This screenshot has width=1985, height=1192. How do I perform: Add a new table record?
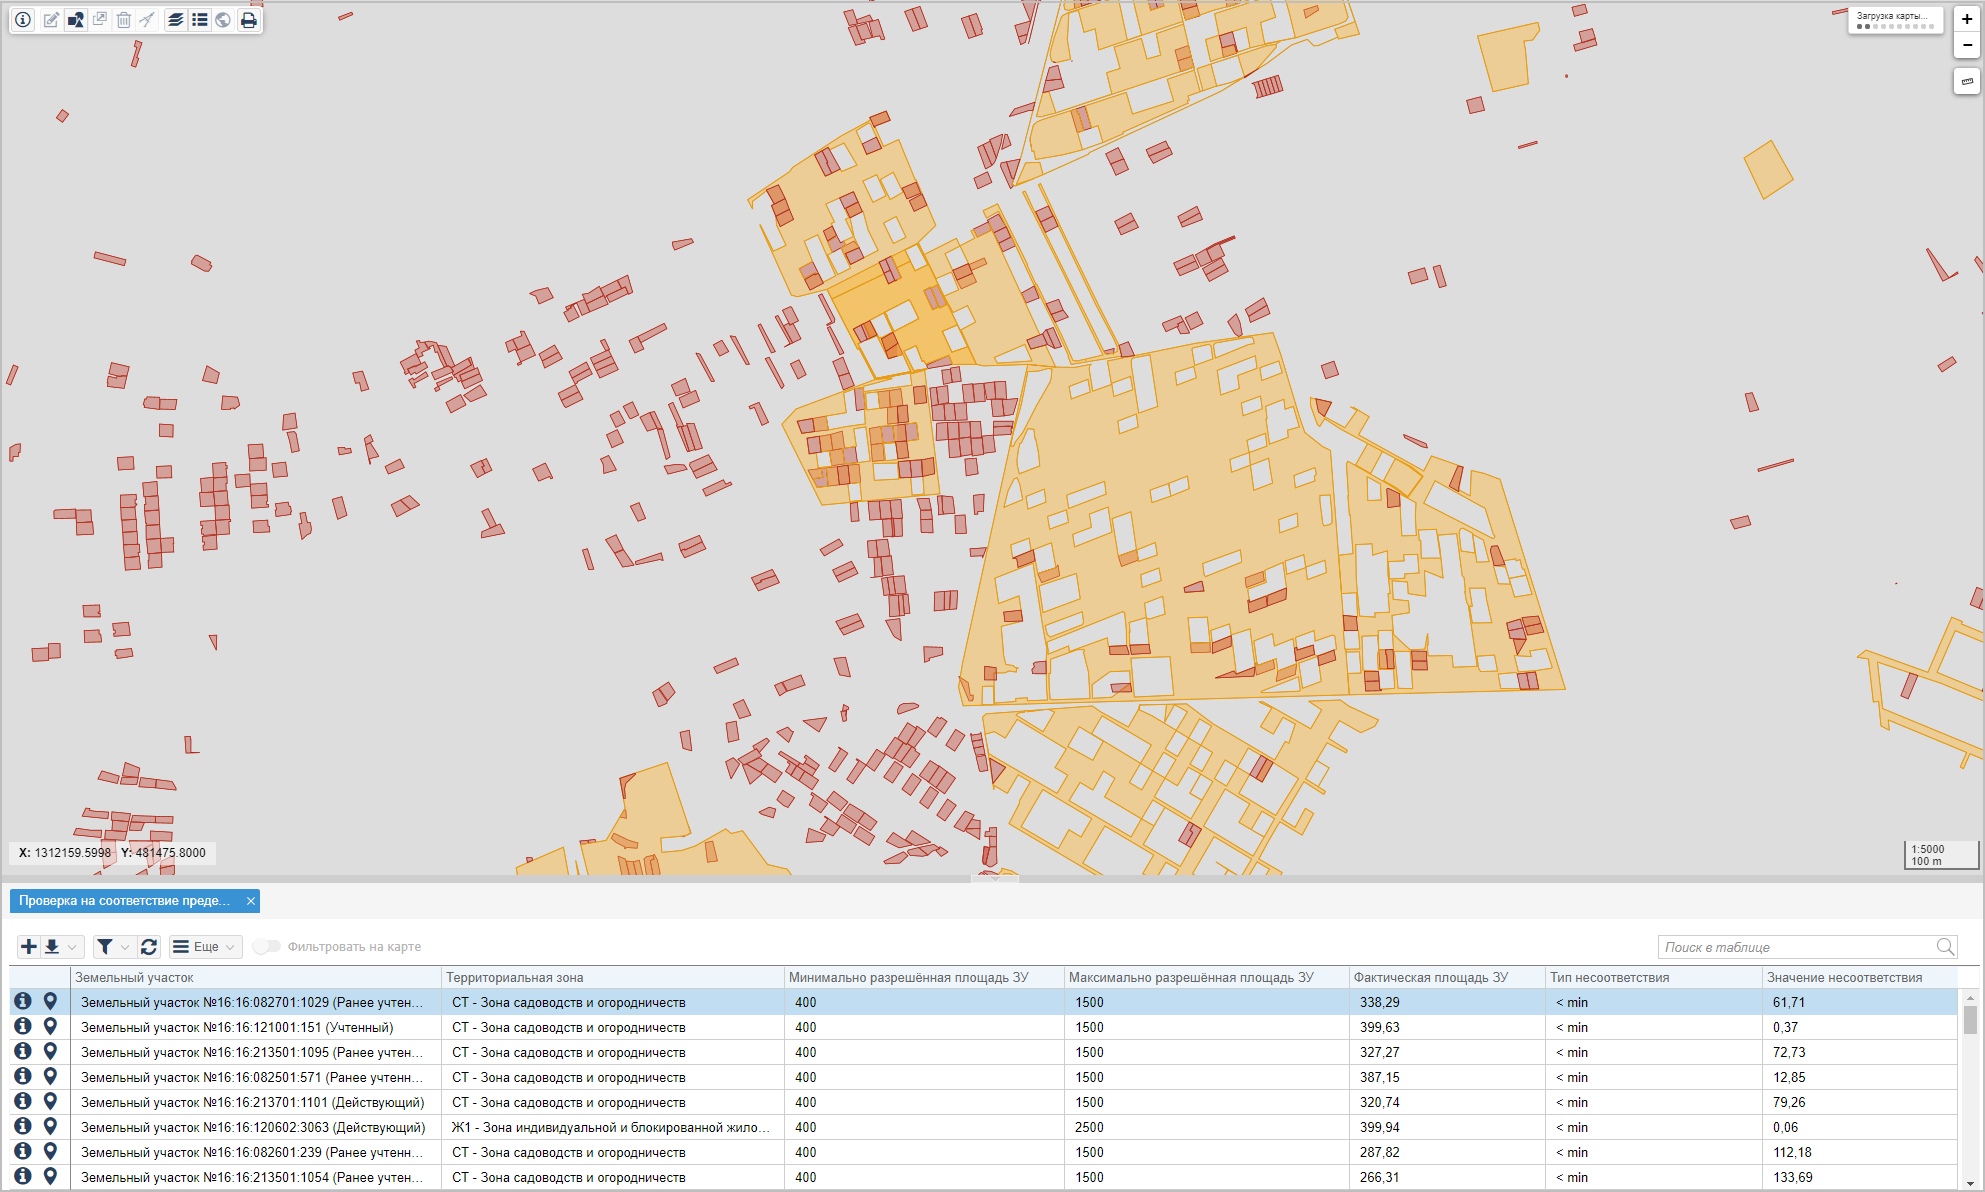point(29,946)
